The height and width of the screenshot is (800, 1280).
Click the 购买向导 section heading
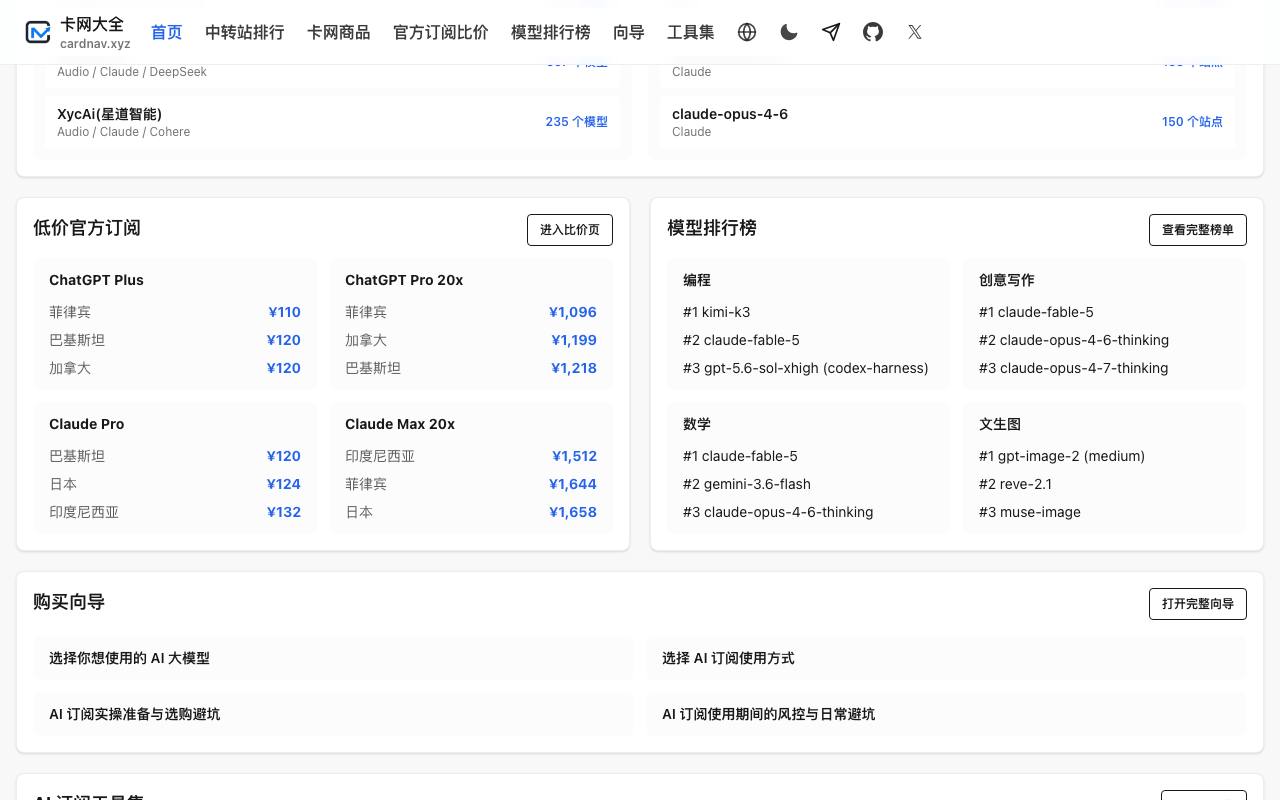click(x=69, y=602)
